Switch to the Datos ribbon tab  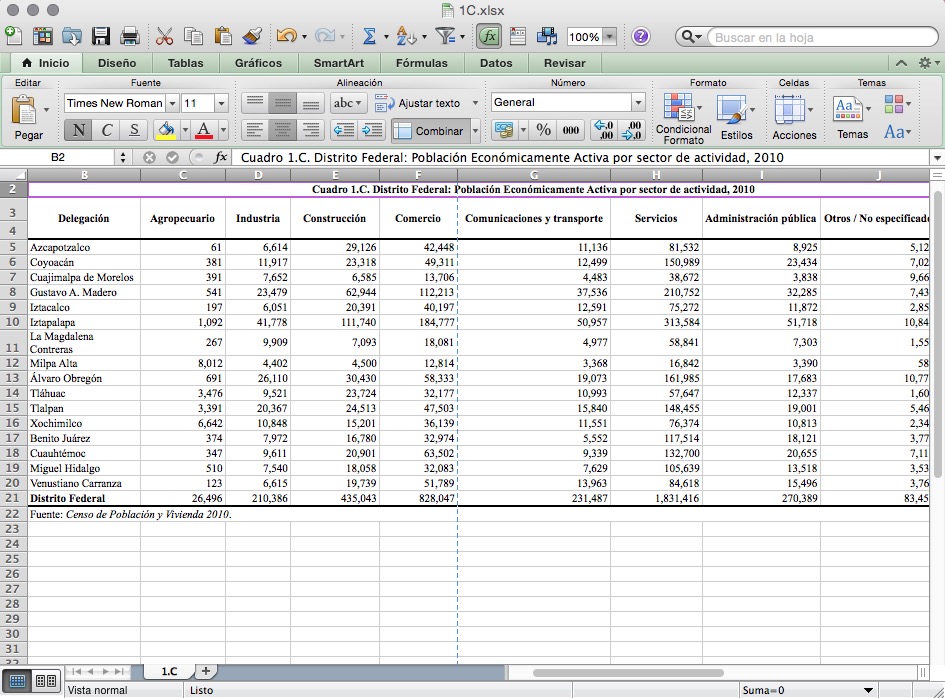click(496, 63)
